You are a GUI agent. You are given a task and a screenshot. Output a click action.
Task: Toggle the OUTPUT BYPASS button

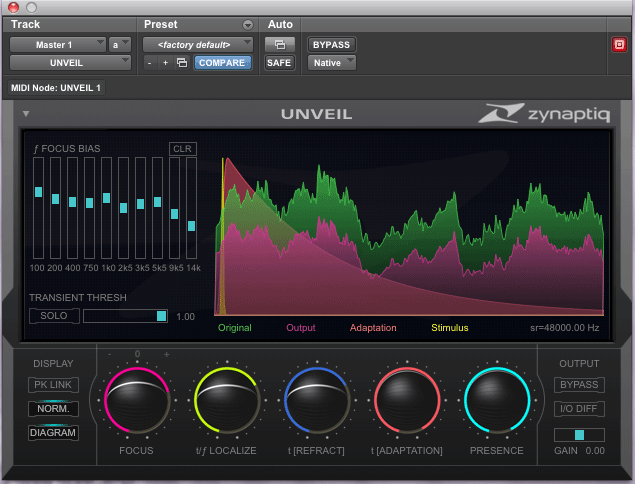coord(579,385)
